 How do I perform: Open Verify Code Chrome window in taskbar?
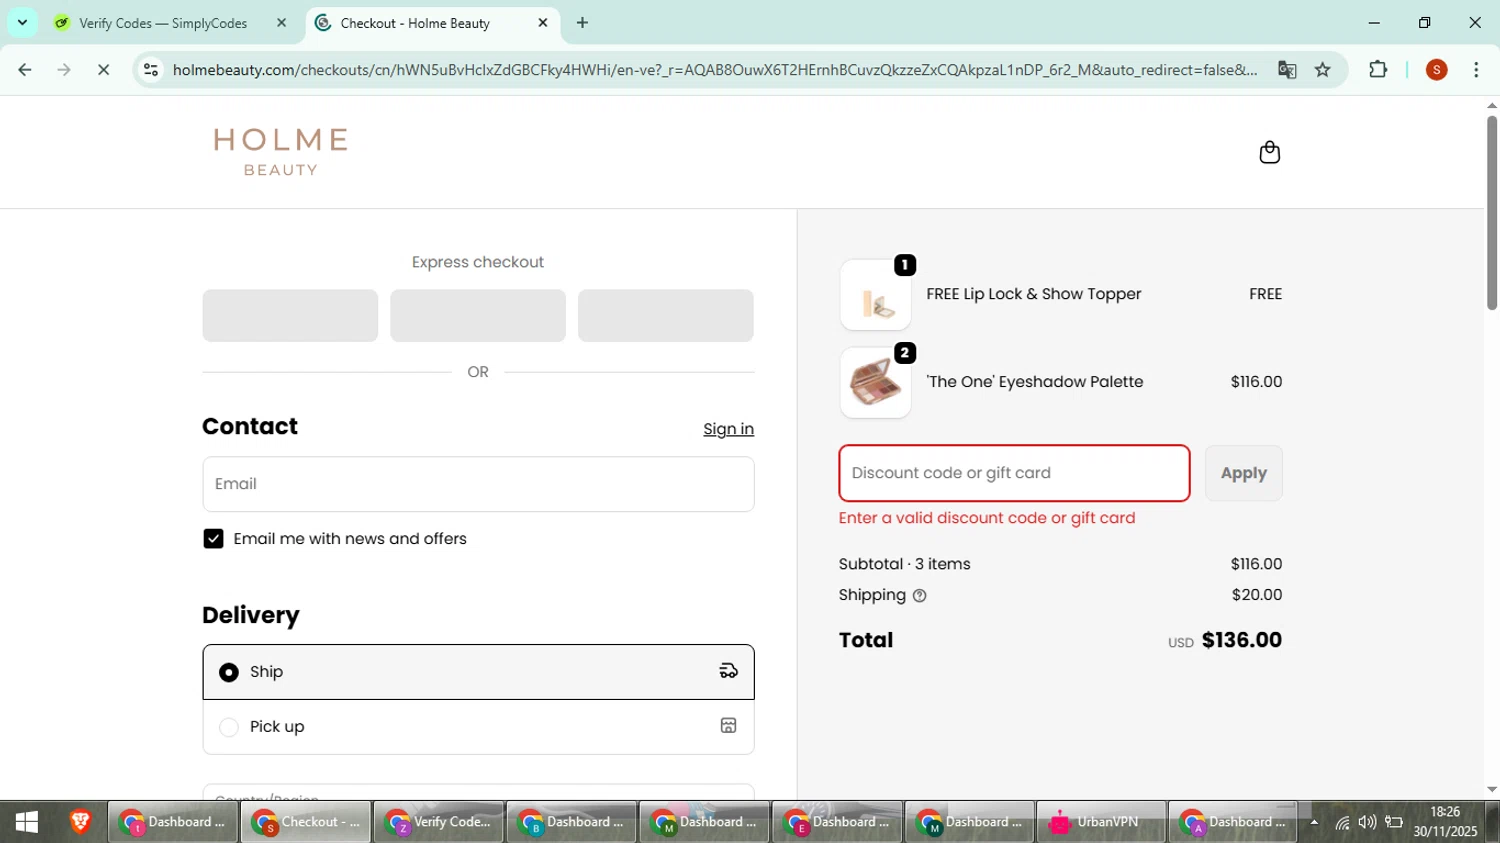(x=438, y=822)
